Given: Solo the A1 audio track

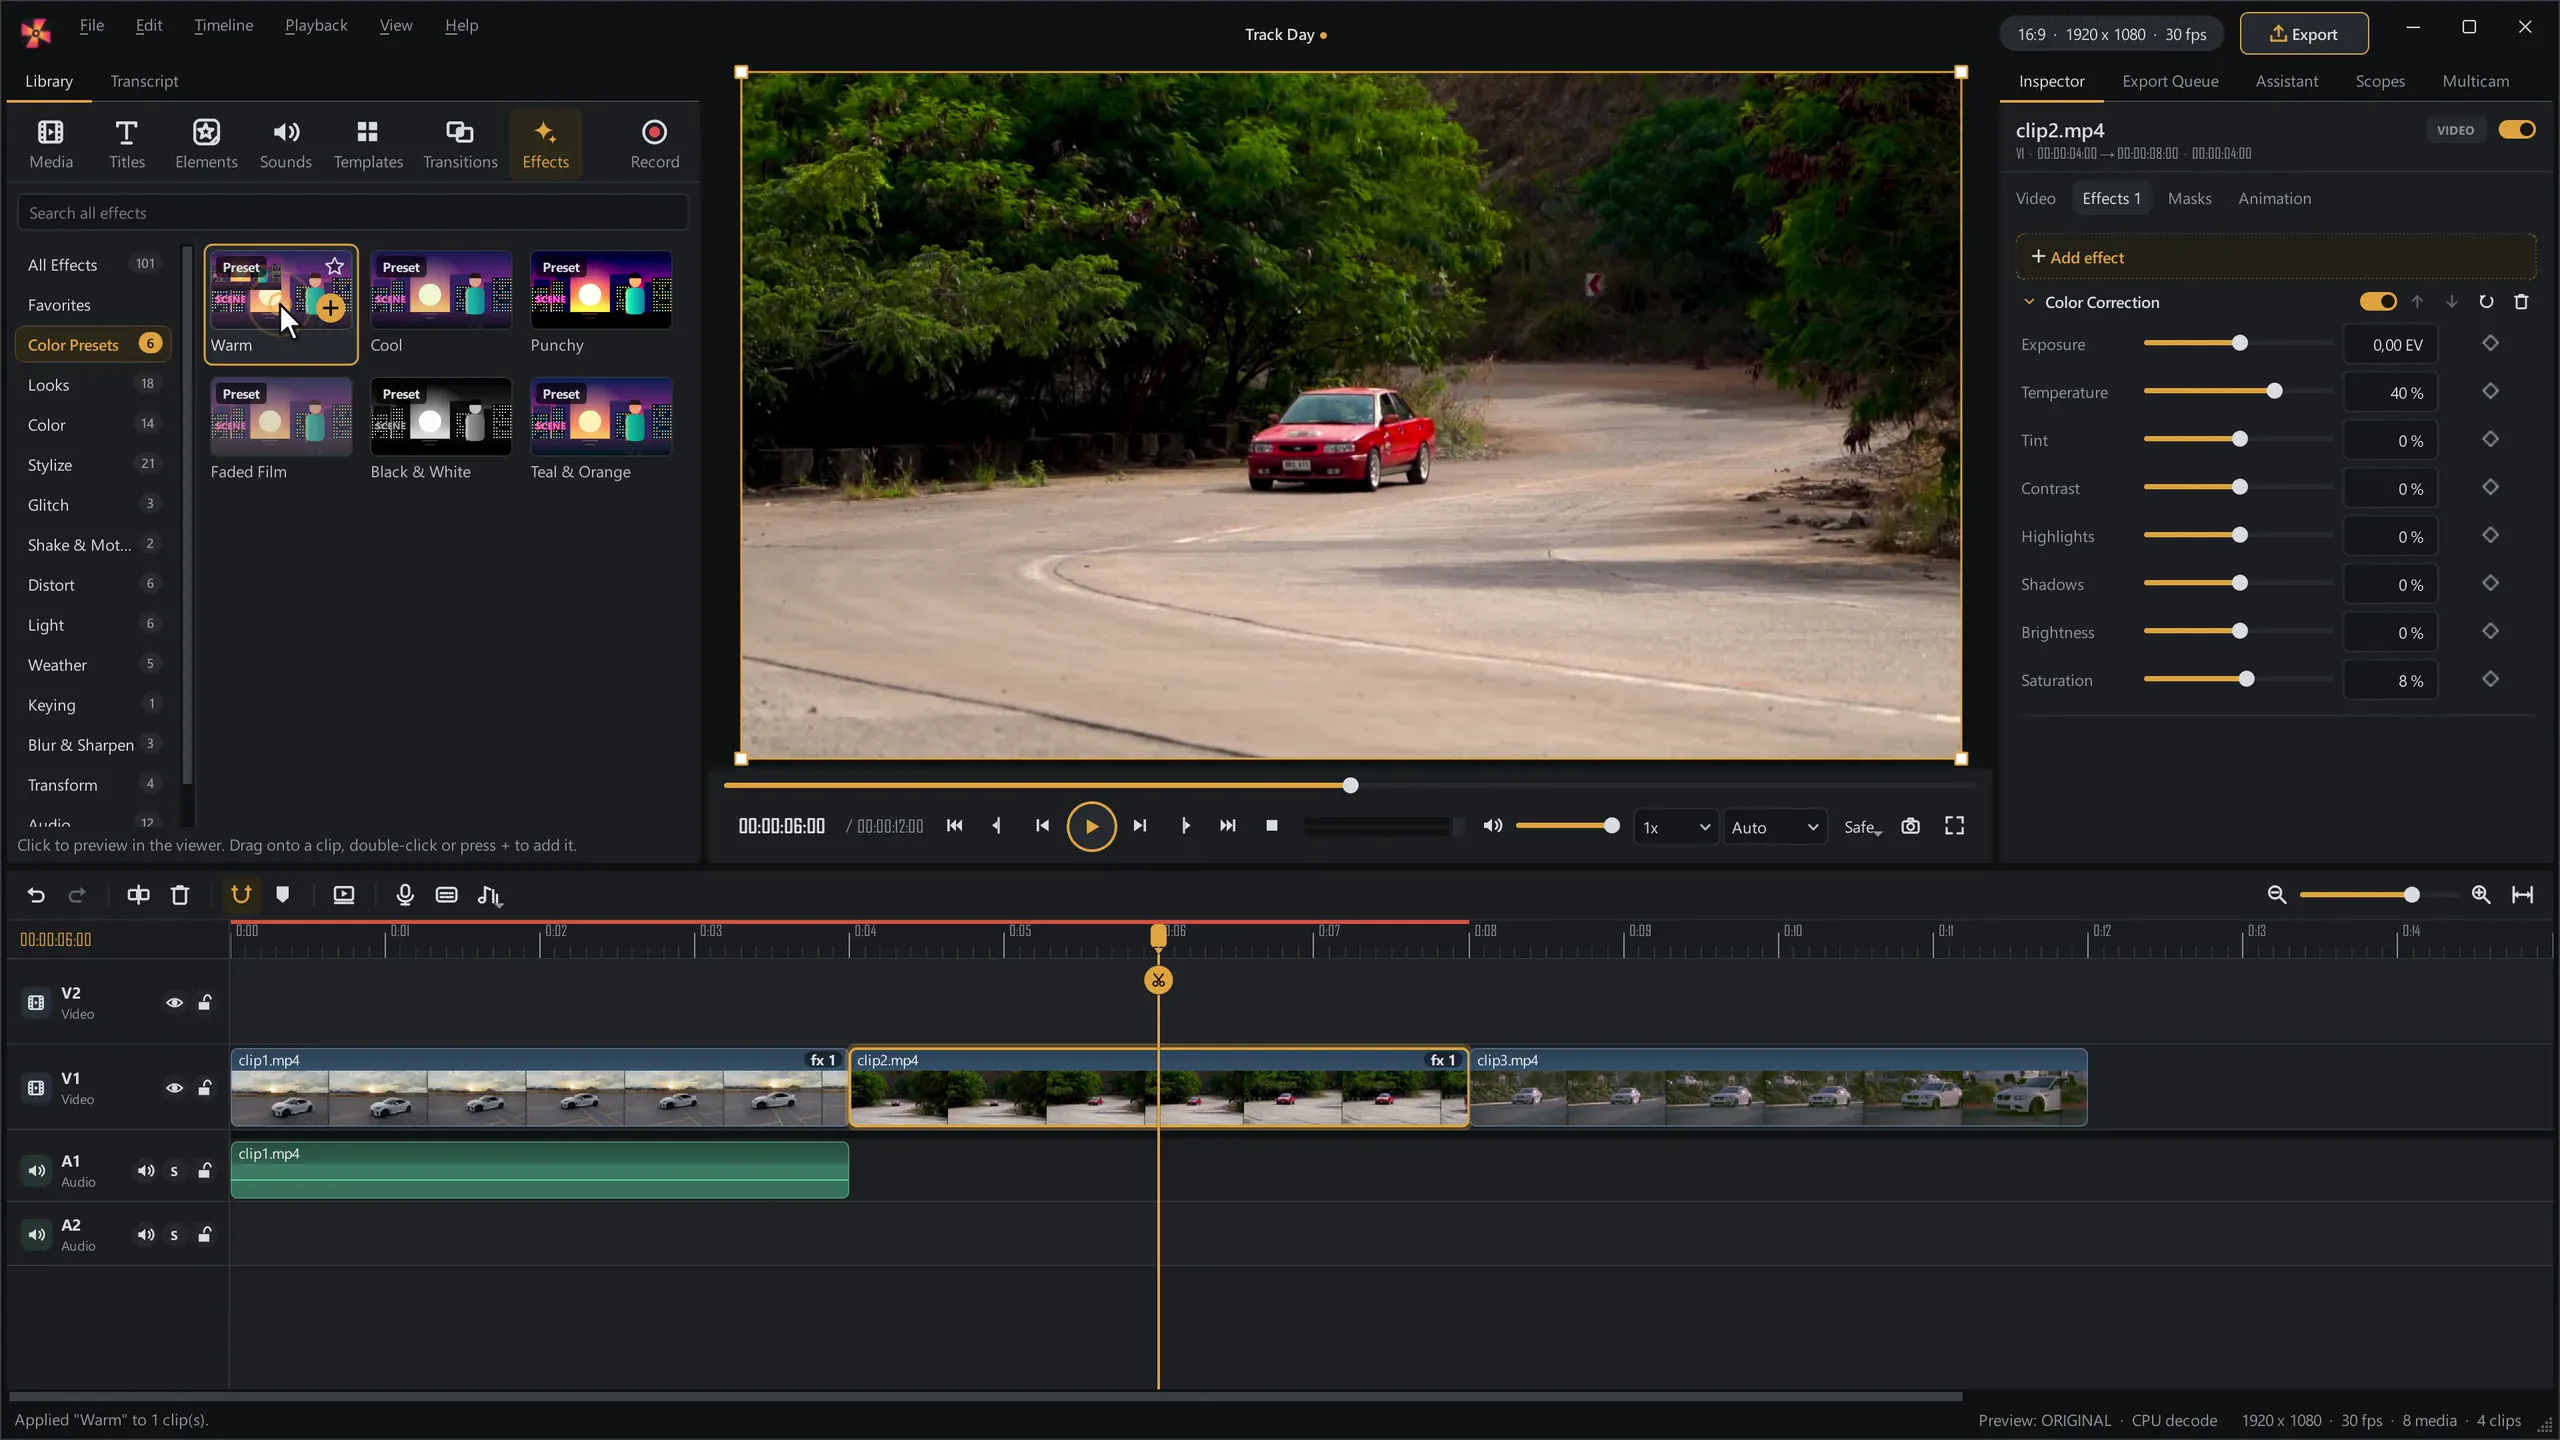Looking at the screenshot, I should tap(174, 1171).
